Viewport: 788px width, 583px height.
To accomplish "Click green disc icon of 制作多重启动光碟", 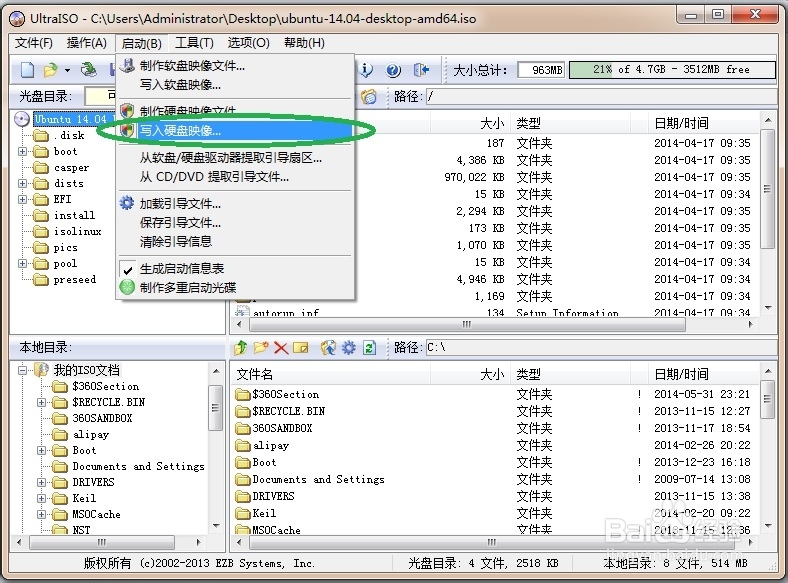I will point(127,287).
